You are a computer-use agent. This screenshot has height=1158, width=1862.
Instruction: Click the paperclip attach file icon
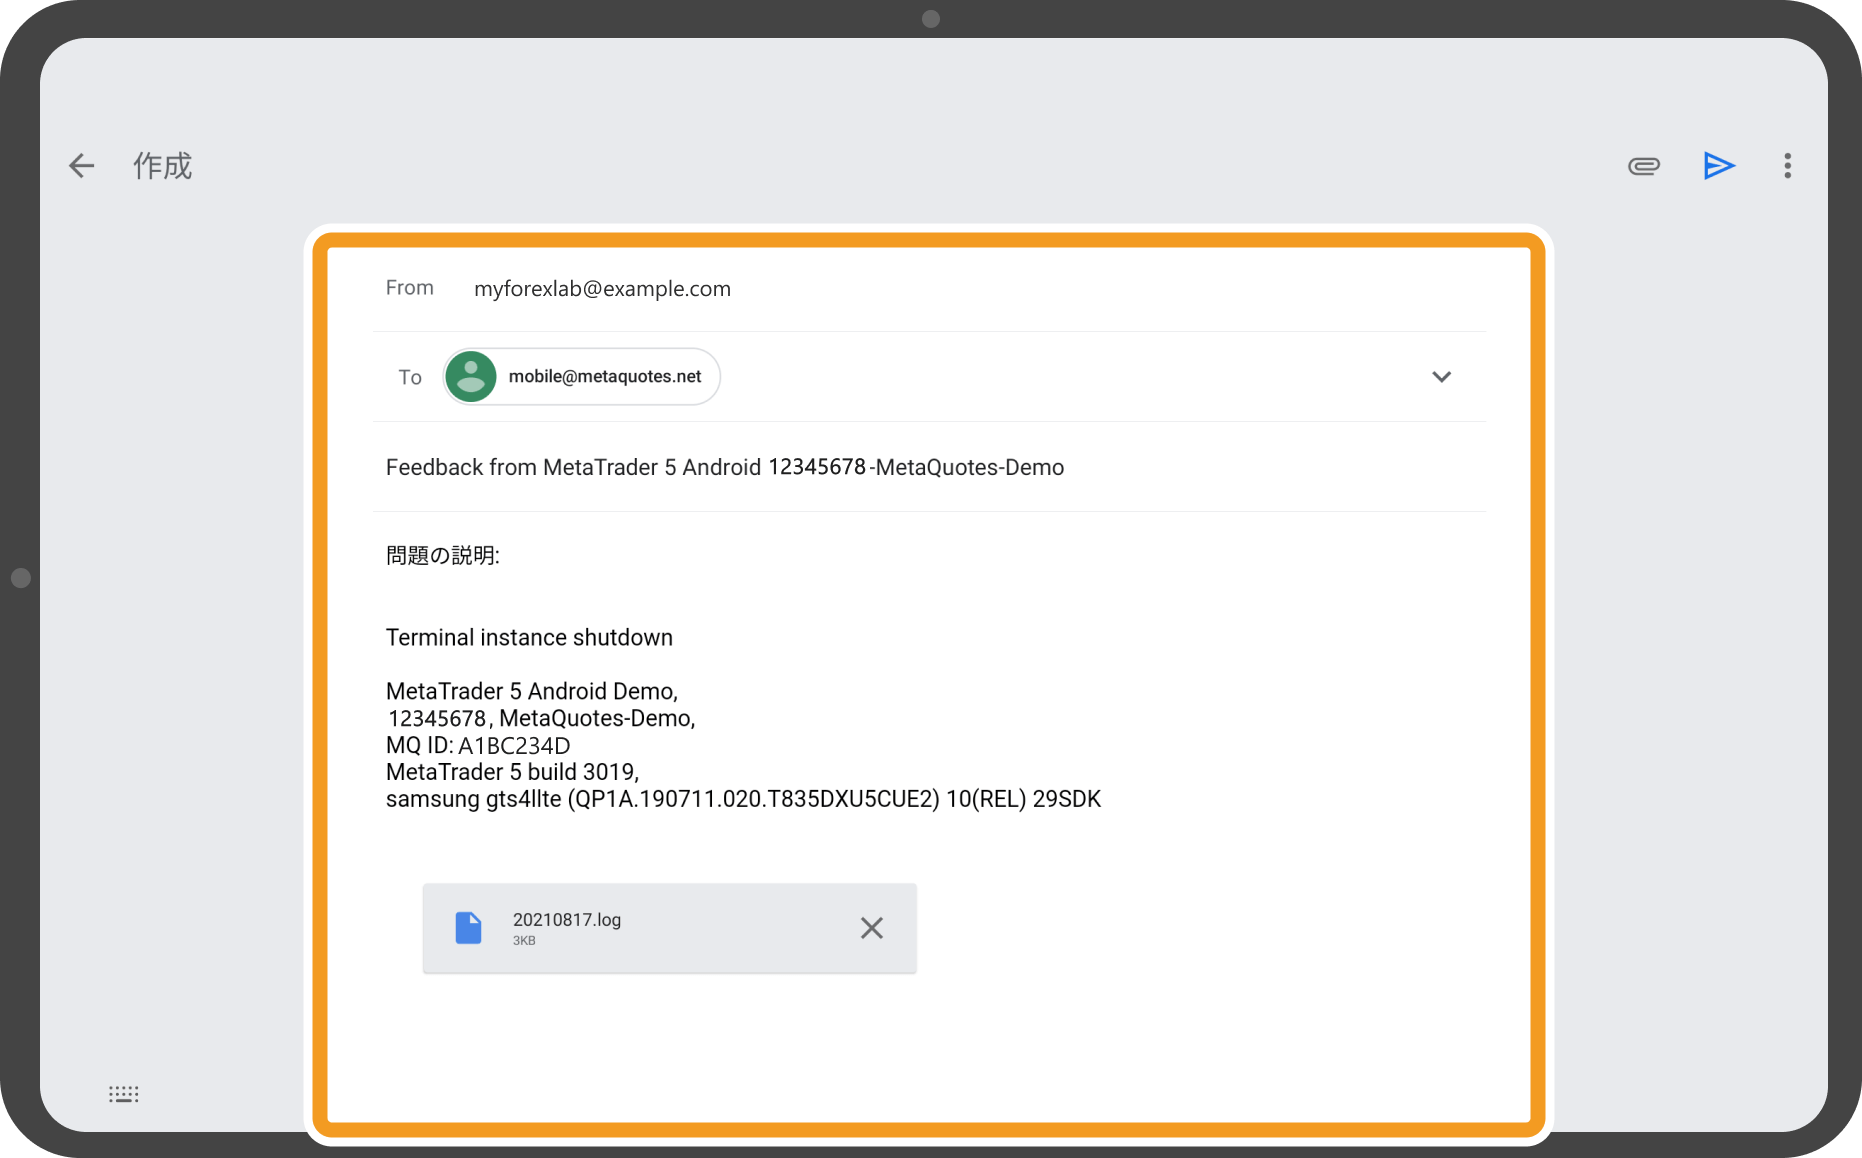point(1643,166)
